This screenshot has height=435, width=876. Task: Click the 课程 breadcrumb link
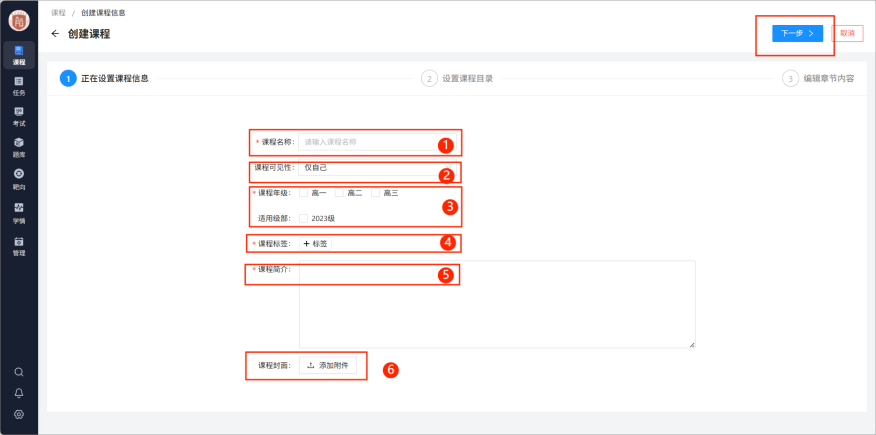(x=58, y=13)
